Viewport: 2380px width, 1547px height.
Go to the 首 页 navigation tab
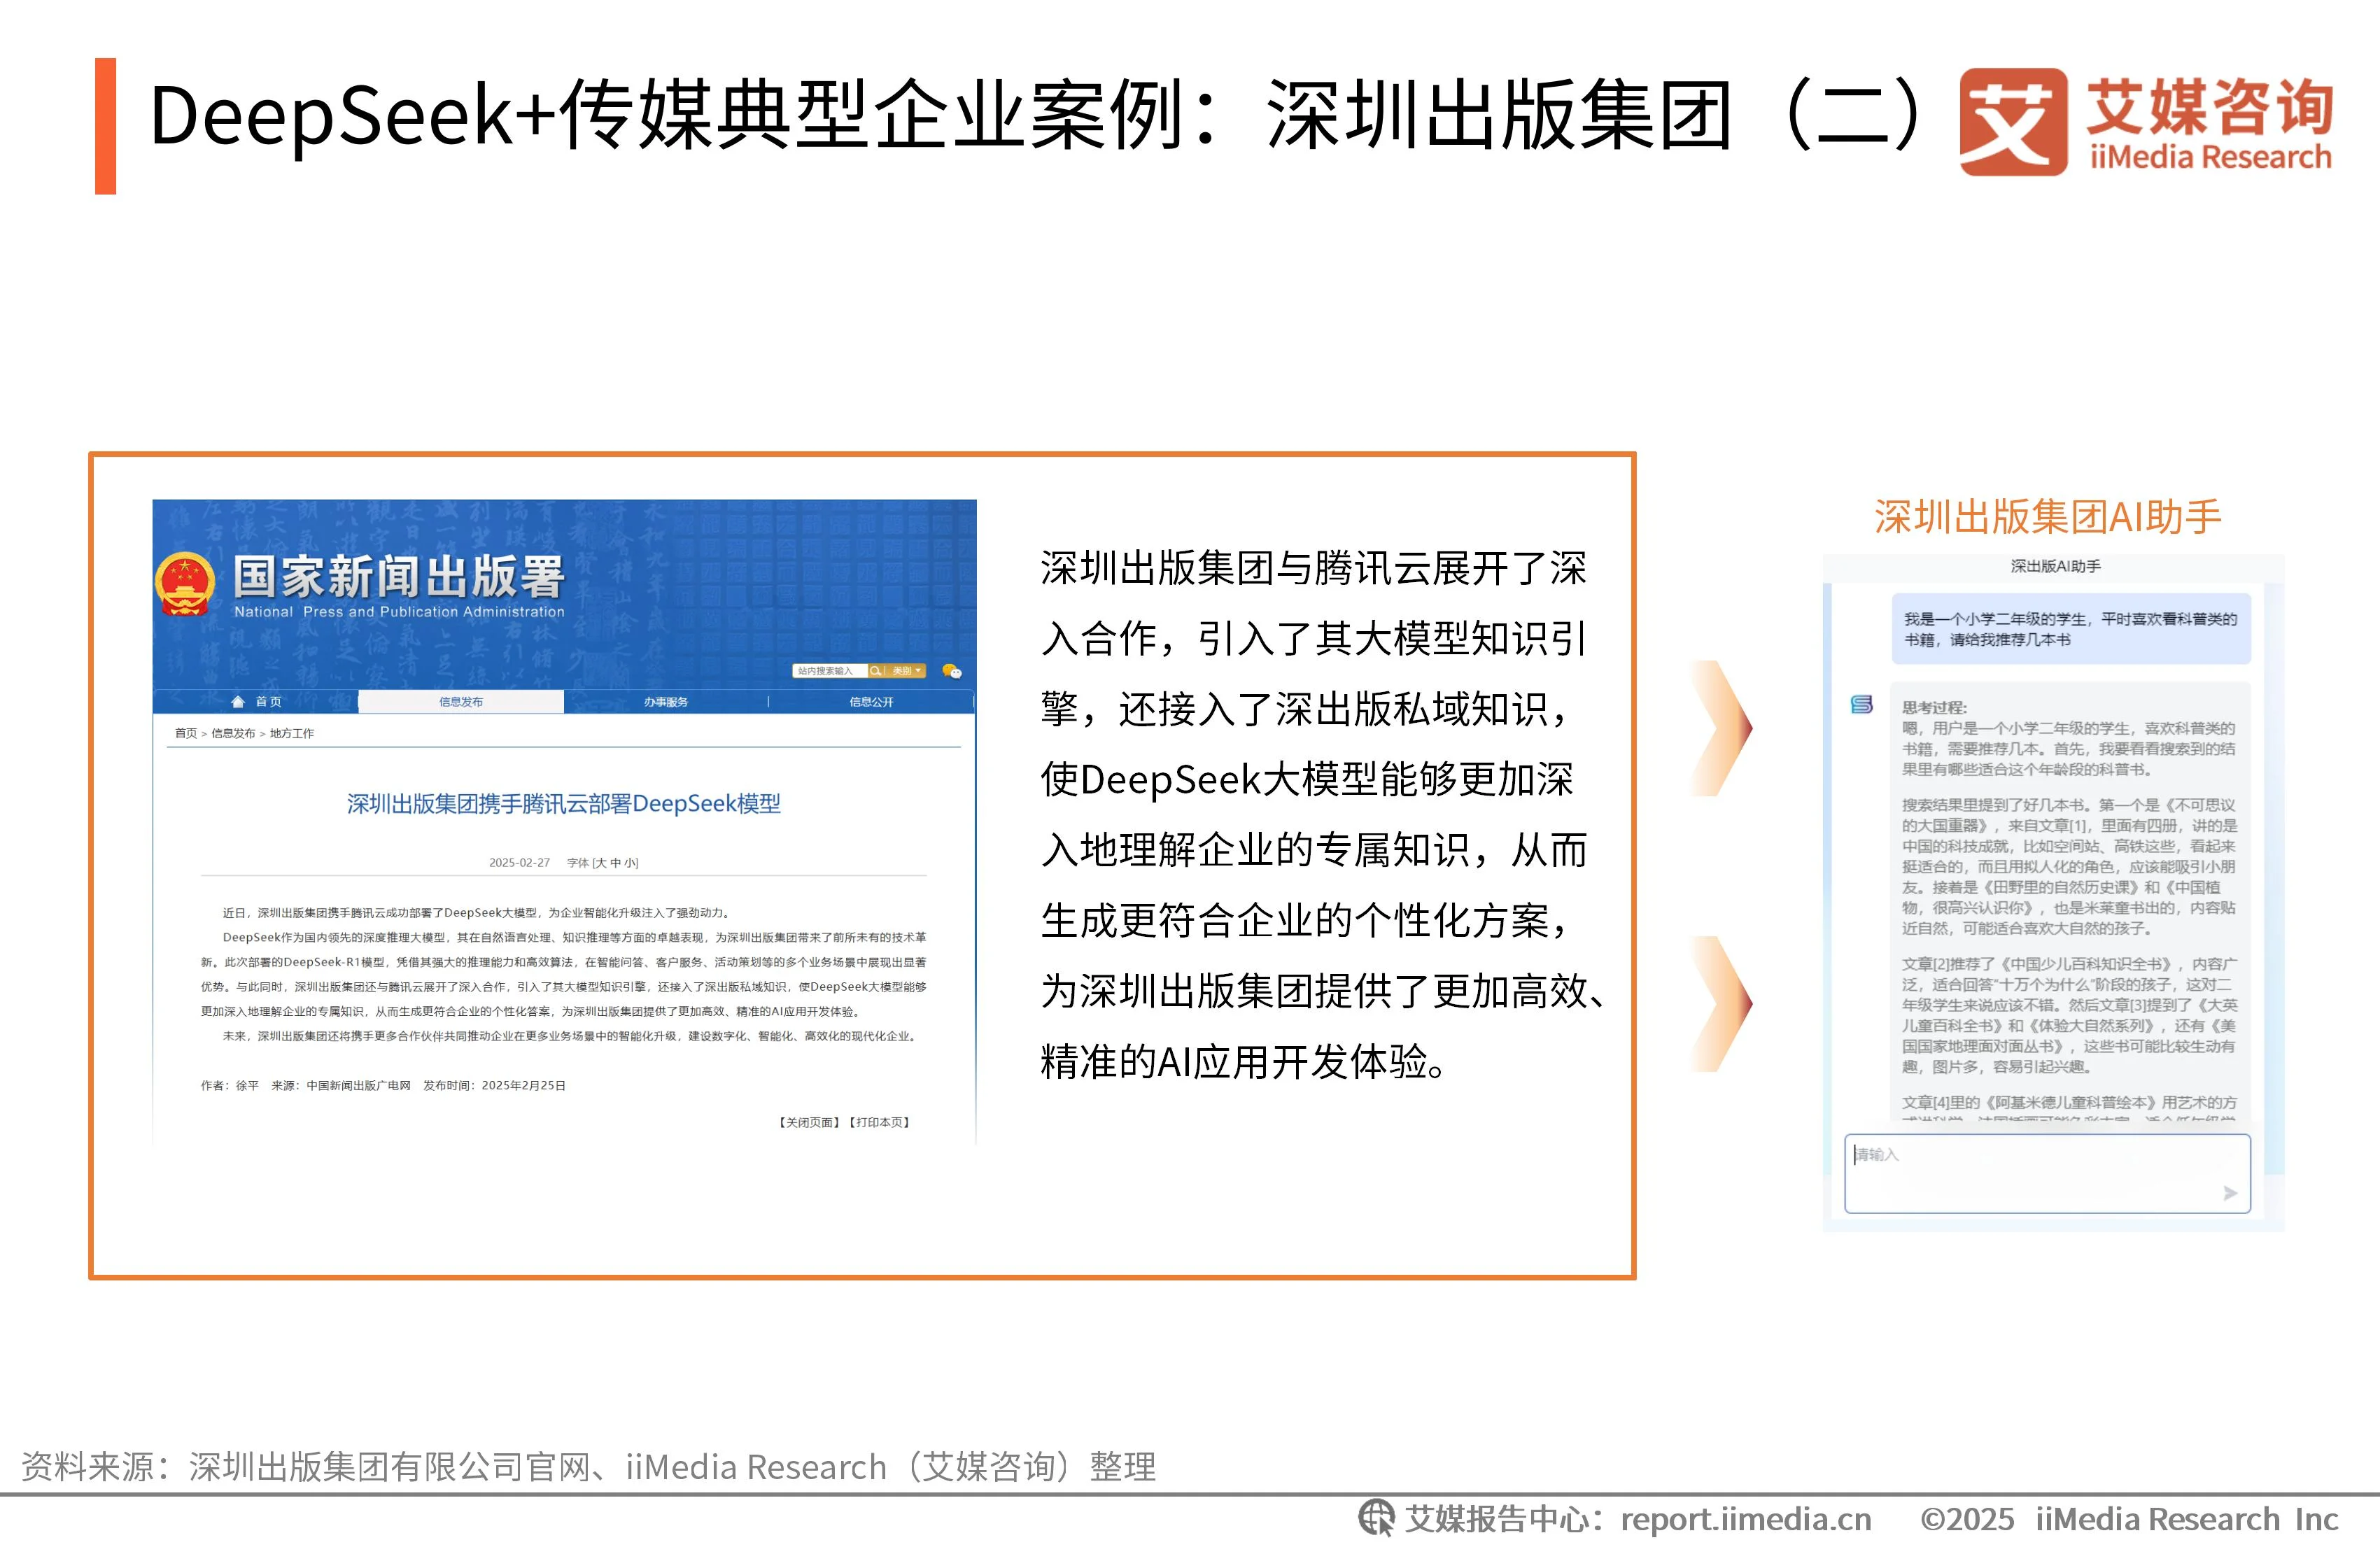(256, 702)
